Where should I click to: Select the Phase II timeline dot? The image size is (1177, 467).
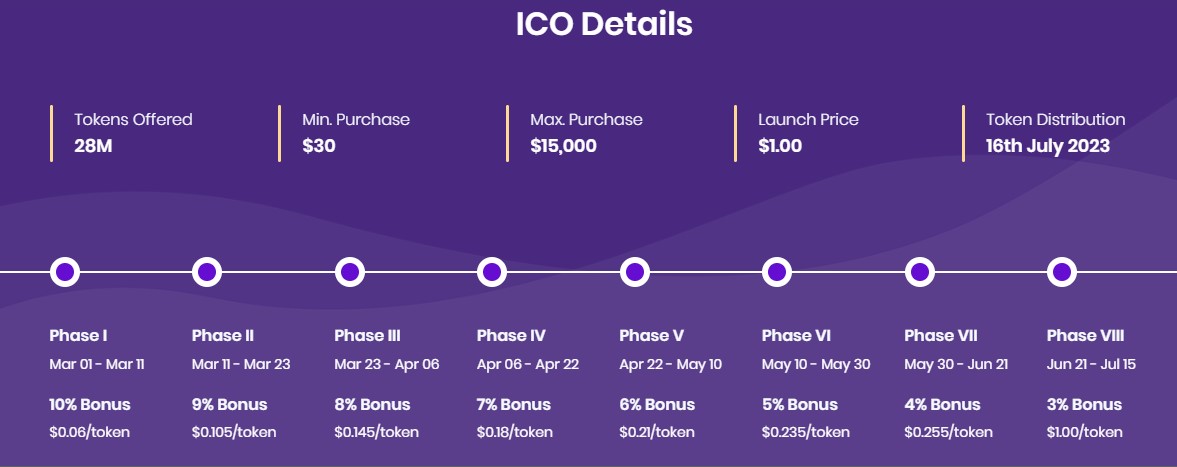[207, 272]
